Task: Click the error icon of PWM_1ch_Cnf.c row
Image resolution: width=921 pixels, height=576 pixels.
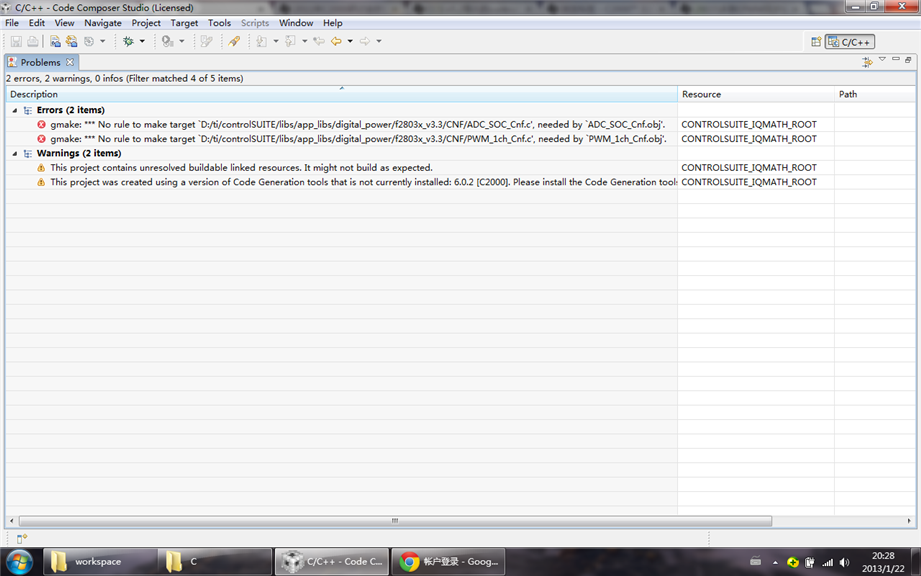Action: click(x=41, y=139)
